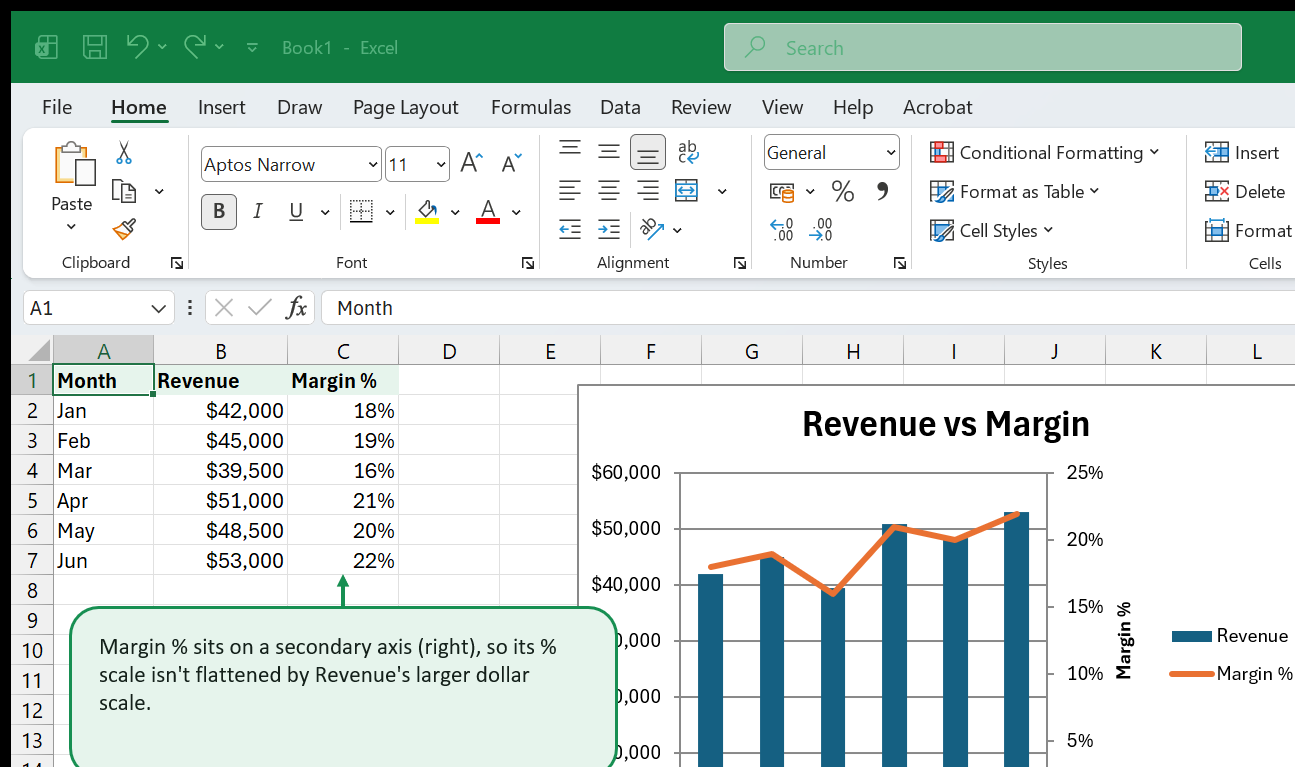Toggle Align Right
1295x767 pixels.
click(x=648, y=190)
